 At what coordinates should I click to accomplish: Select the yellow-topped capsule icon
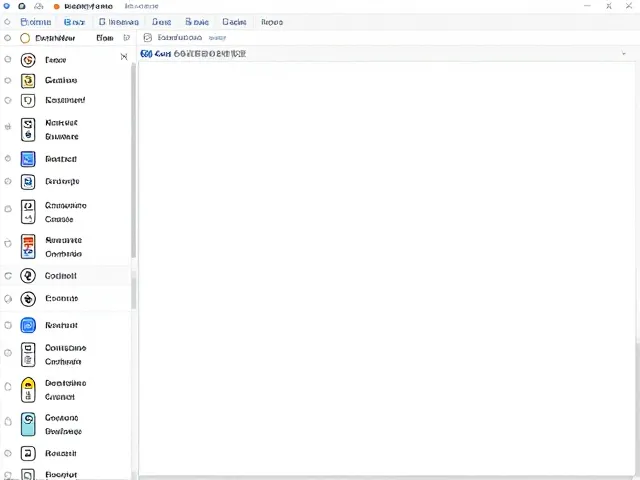tap(28, 390)
